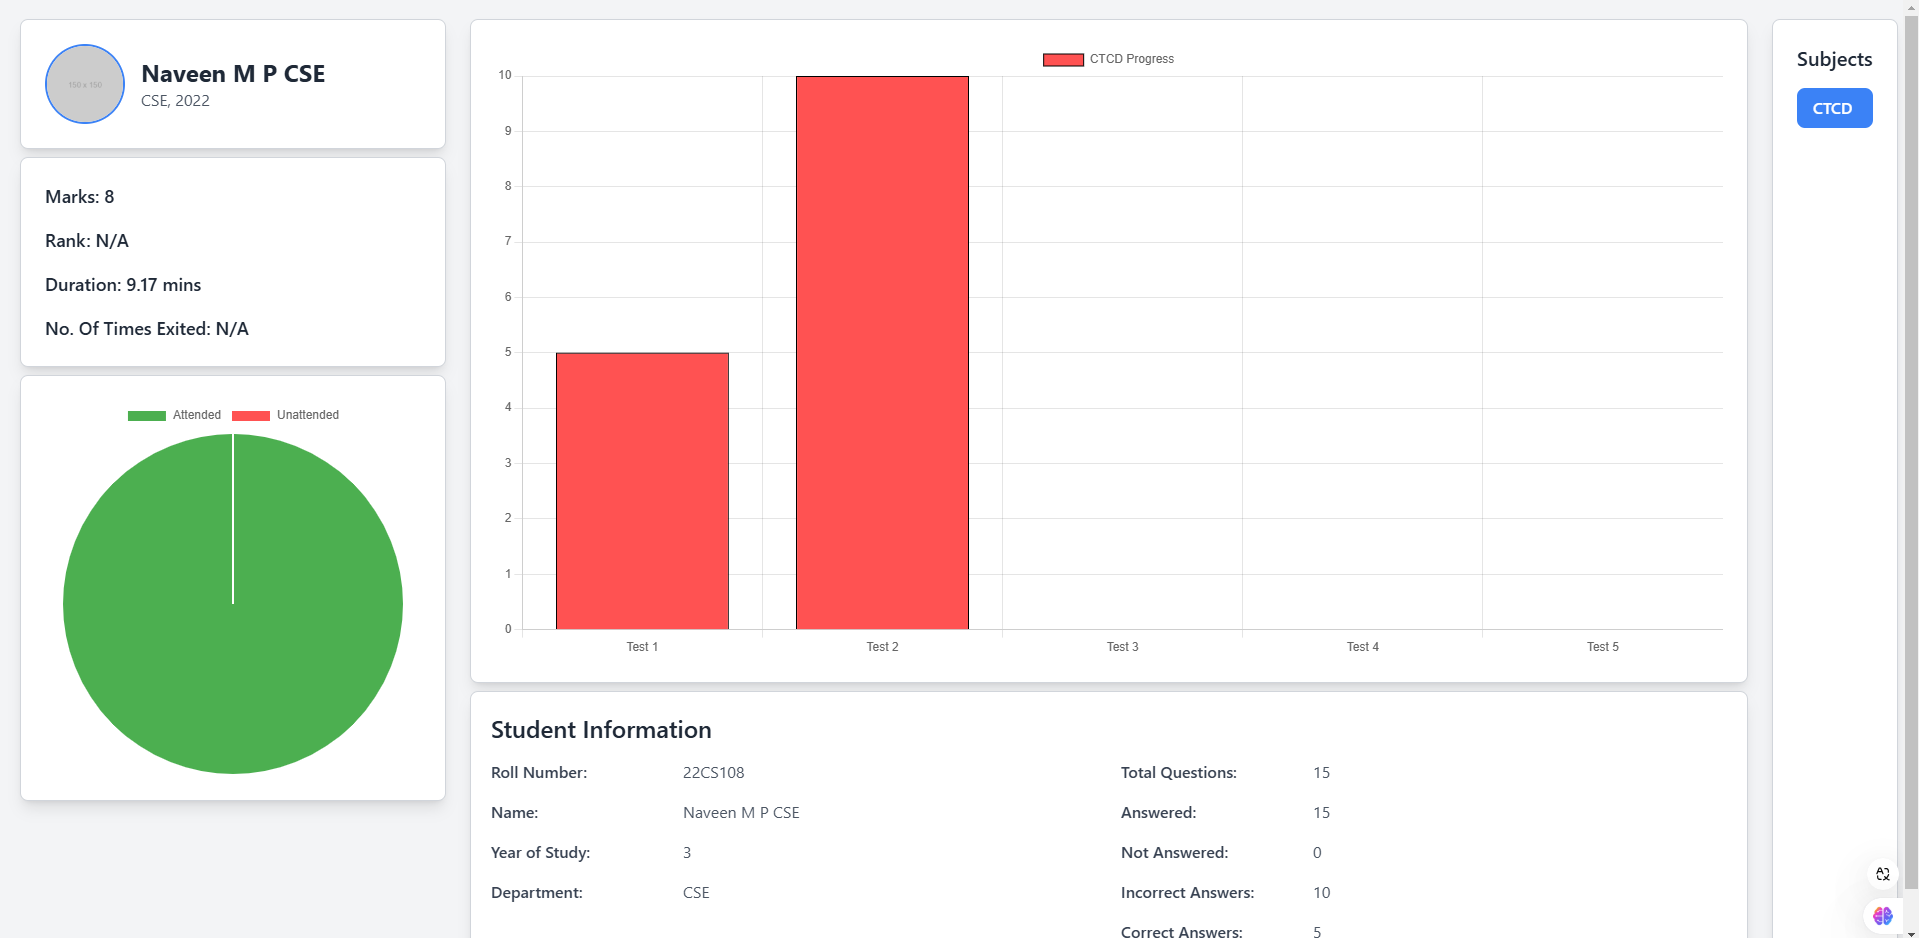Screen dimensions: 1919x938
Task: Toggle the Attended legend item
Action: [175, 415]
